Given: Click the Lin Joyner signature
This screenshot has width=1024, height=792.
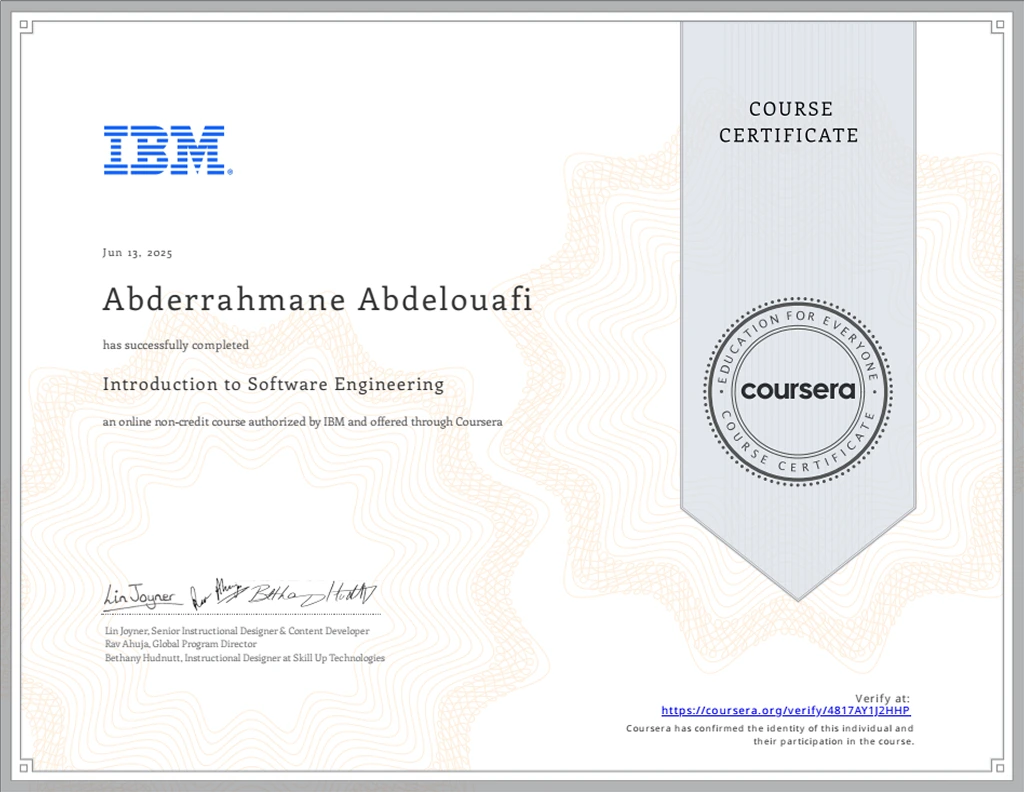Looking at the screenshot, I should point(142,595).
